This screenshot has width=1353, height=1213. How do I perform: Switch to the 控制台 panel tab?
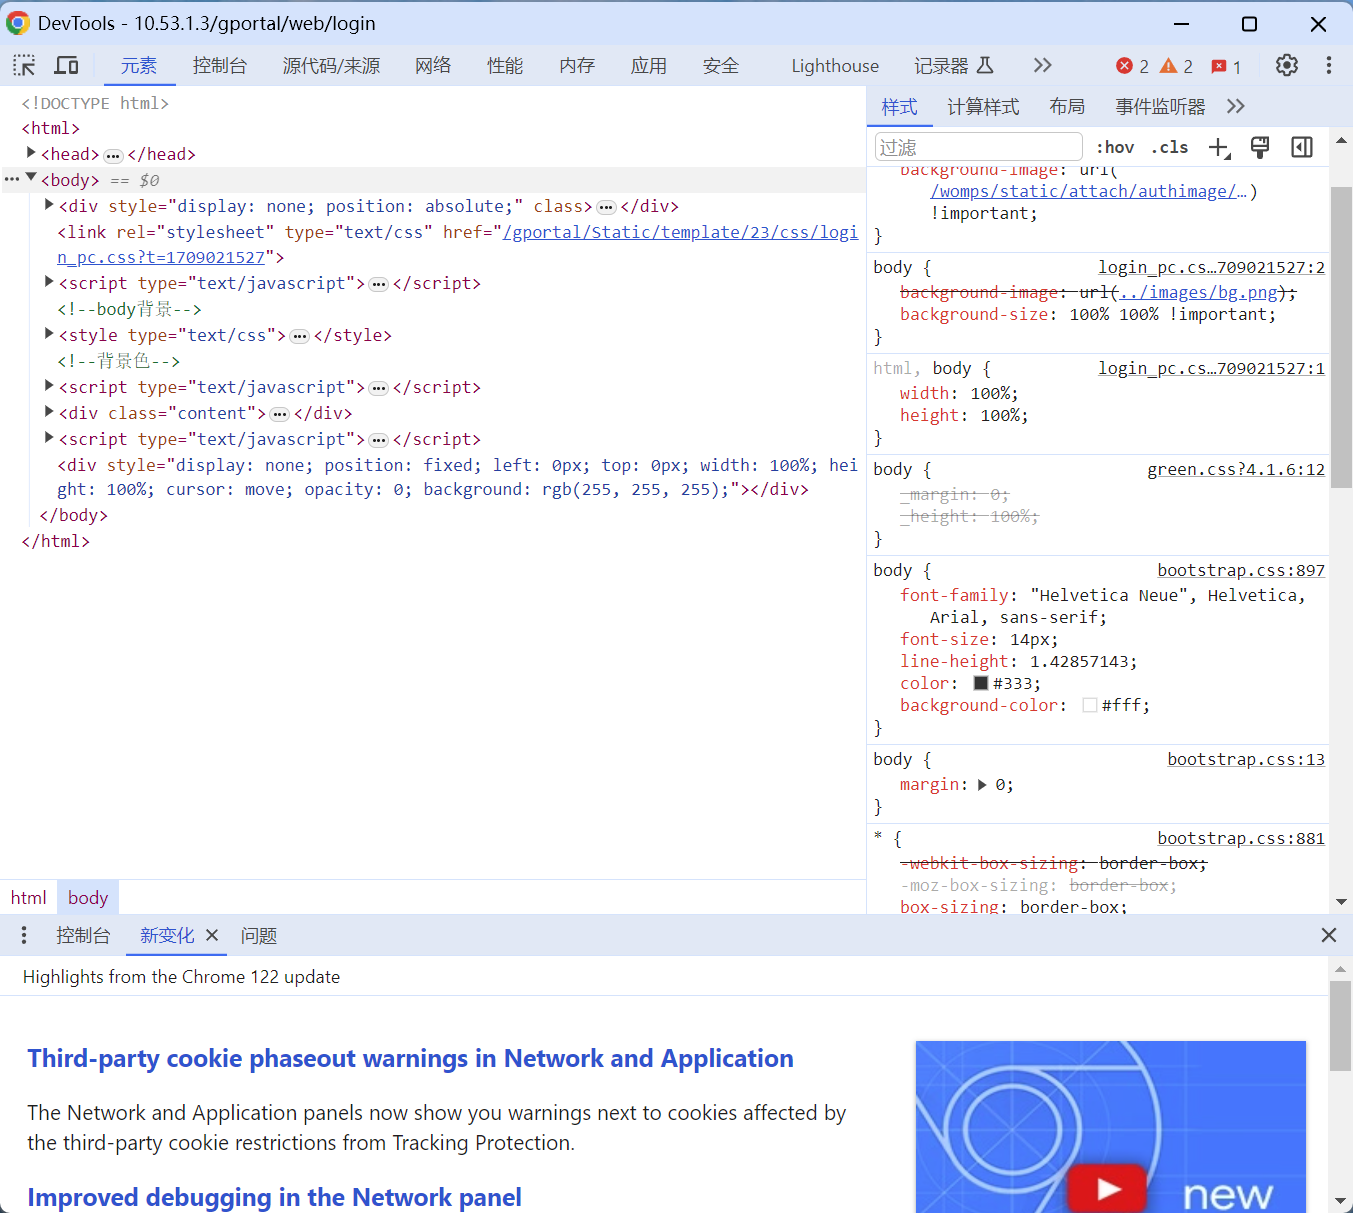coord(220,66)
